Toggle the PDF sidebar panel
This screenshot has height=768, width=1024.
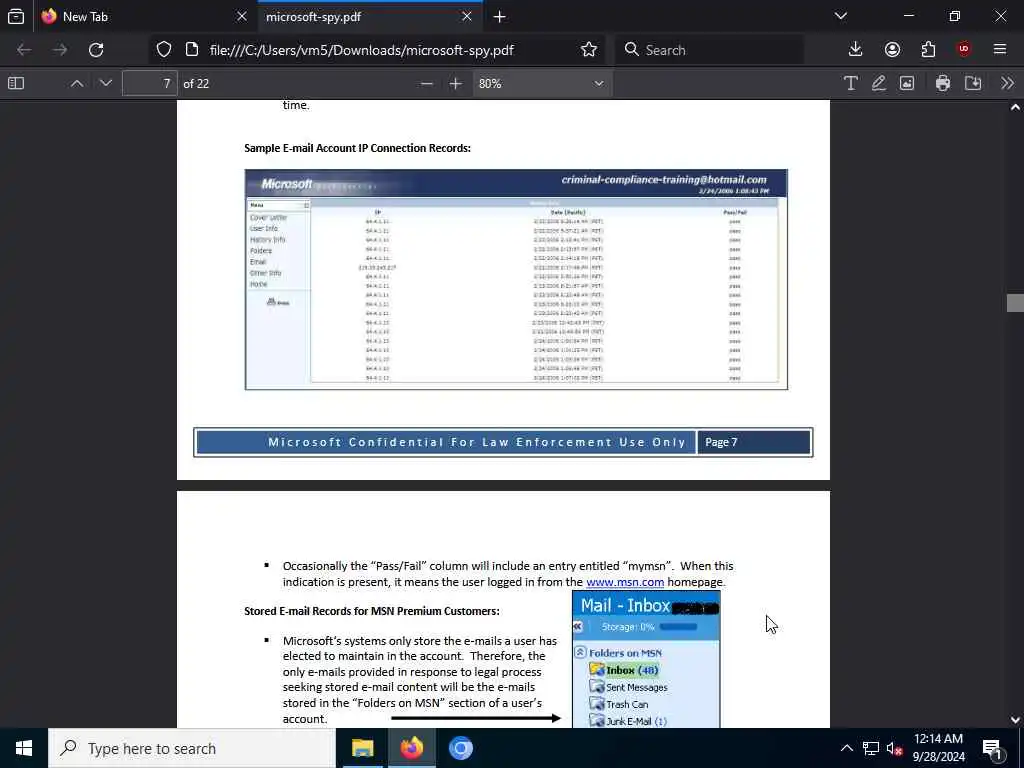click(x=16, y=83)
